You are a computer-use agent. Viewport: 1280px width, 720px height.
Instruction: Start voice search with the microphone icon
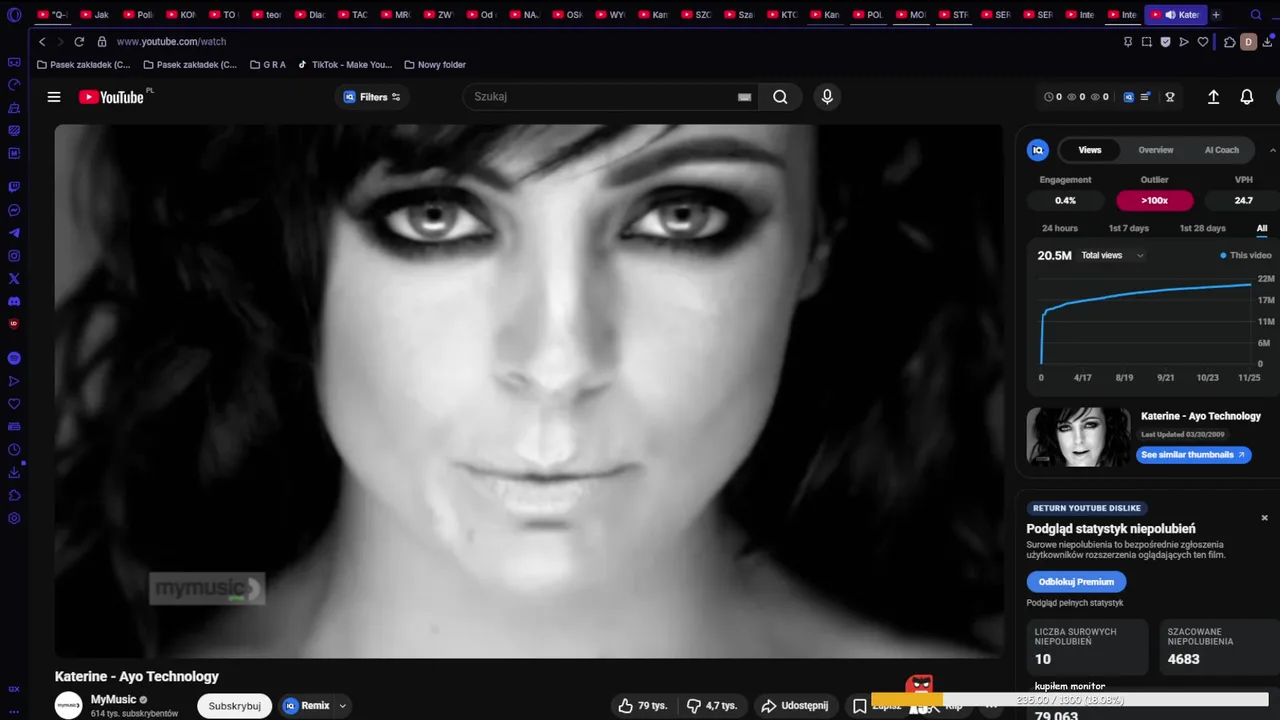[827, 97]
